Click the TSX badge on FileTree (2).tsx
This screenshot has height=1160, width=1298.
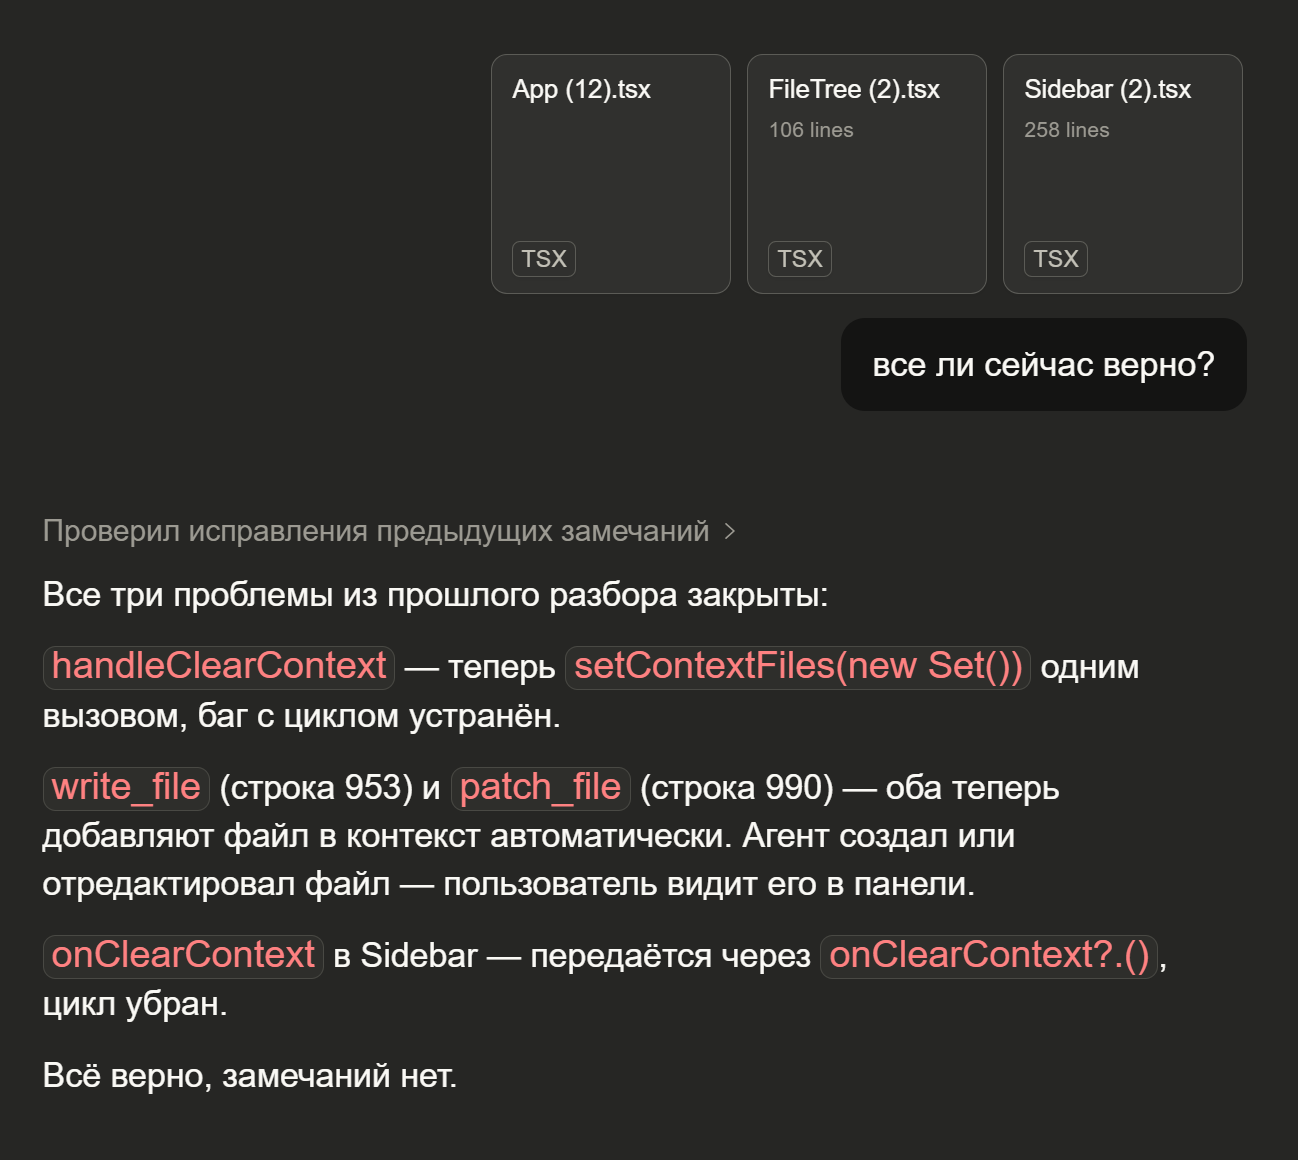point(799,259)
